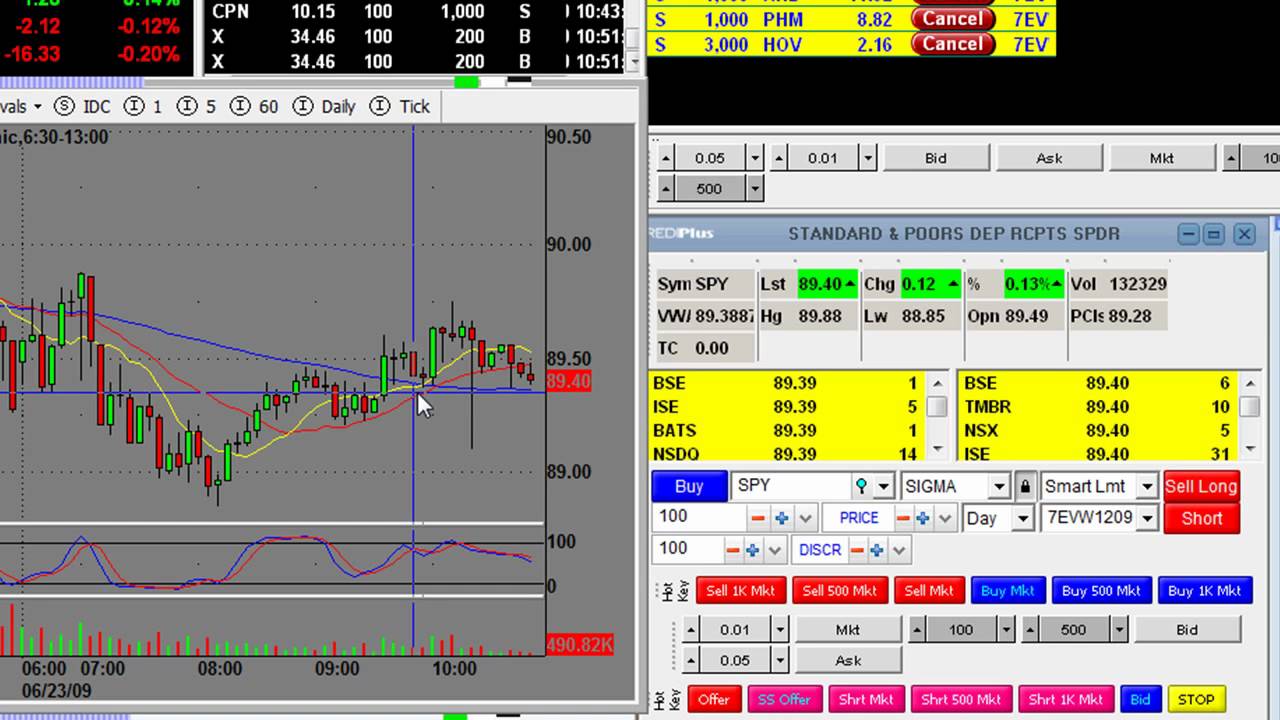Open the 7EVW1209 account dropdown
The width and height of the screenshot is (1280, 720).
point(1147,518)
